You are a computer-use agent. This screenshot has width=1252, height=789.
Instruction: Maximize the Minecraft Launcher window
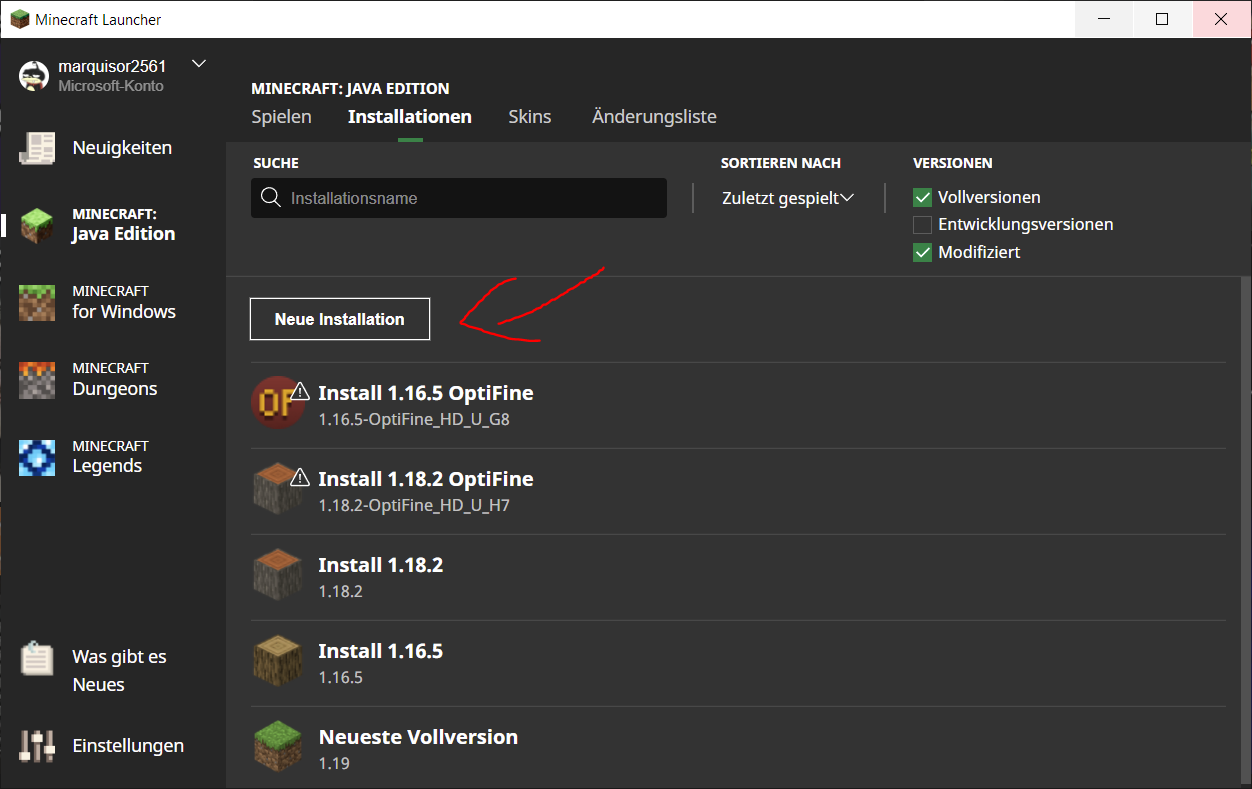[x=1162, y=19]
